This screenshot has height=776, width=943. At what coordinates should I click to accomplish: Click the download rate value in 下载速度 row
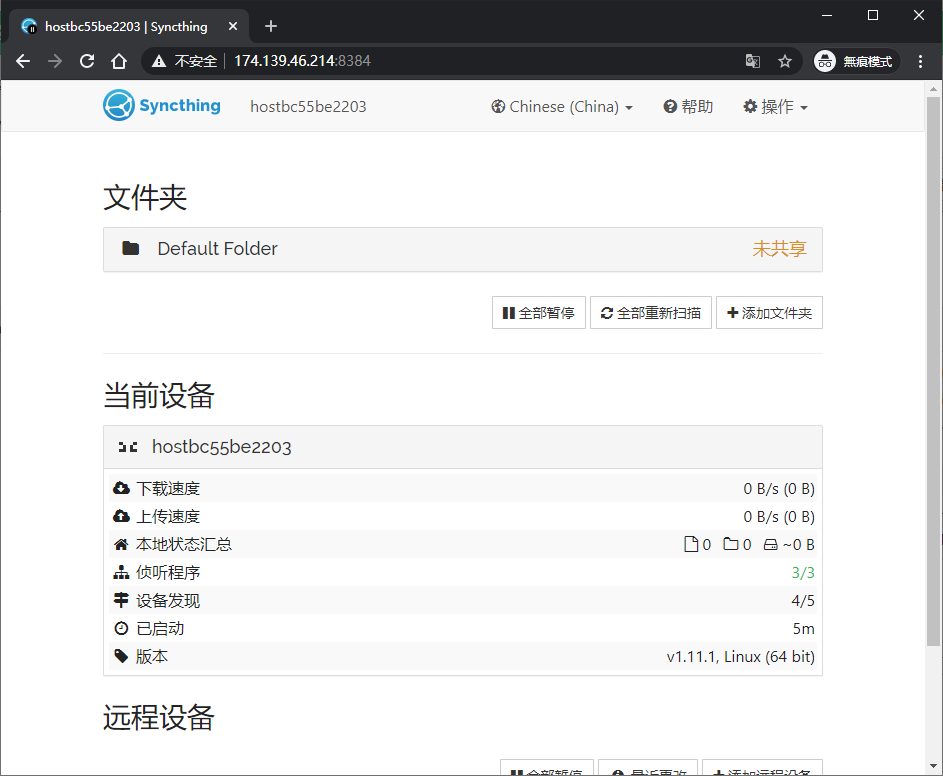click(x=779, y=488)
